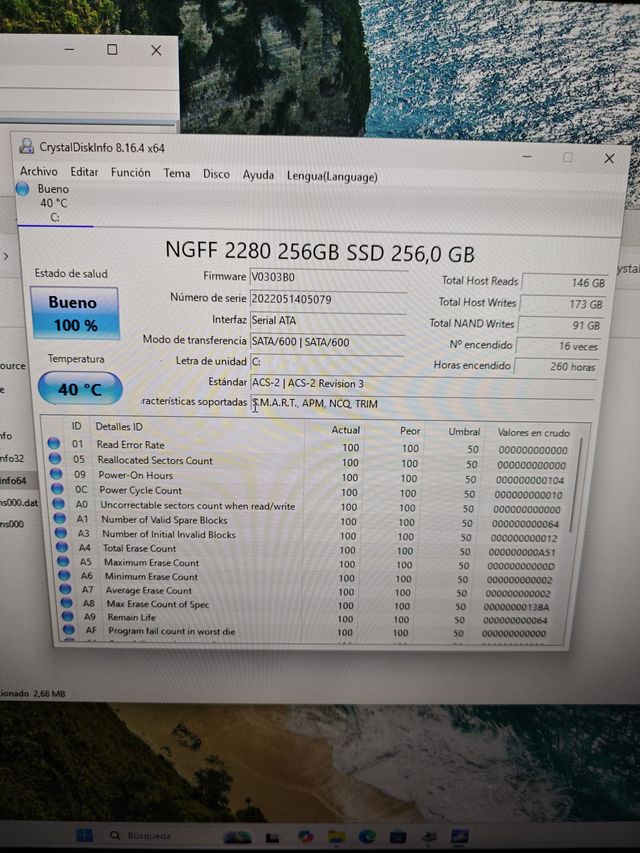Click the Bueno 100 % health status button
Screen dimensions: 640x853
75,313
